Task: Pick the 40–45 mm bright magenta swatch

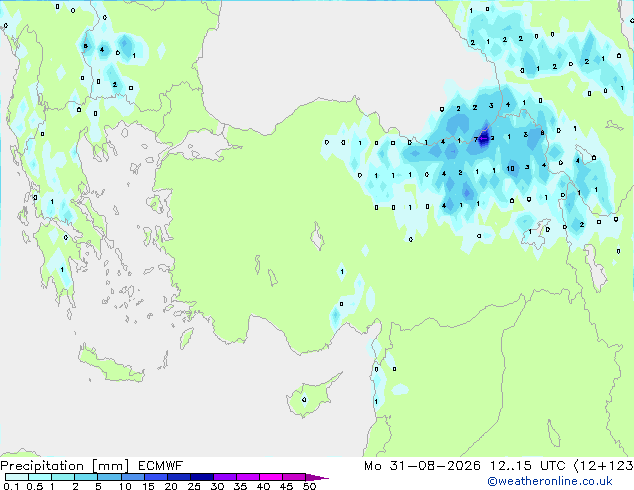Action: tap(271, 477)
